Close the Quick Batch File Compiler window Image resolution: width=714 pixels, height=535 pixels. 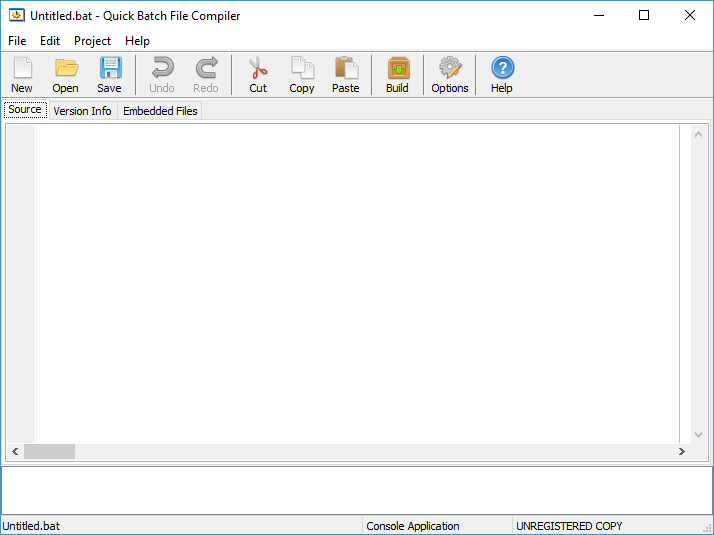[x=690, y=15]
